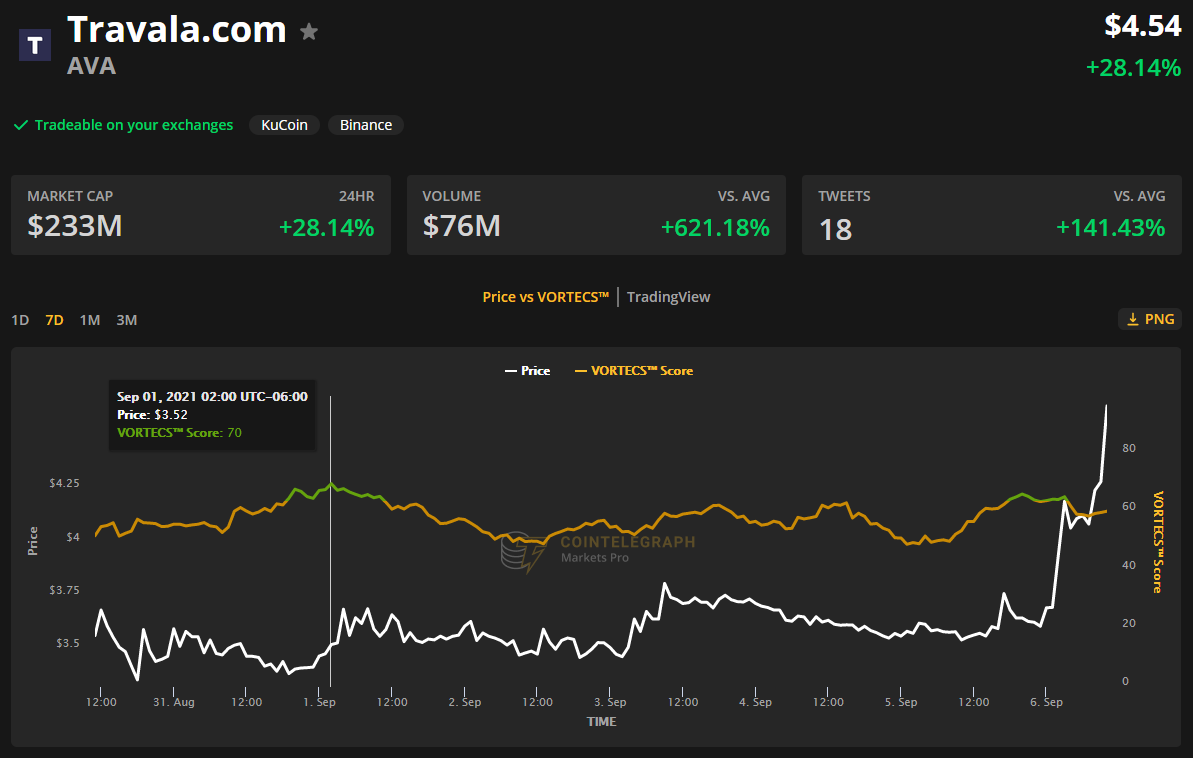Click the Volume $76M card

596,215
